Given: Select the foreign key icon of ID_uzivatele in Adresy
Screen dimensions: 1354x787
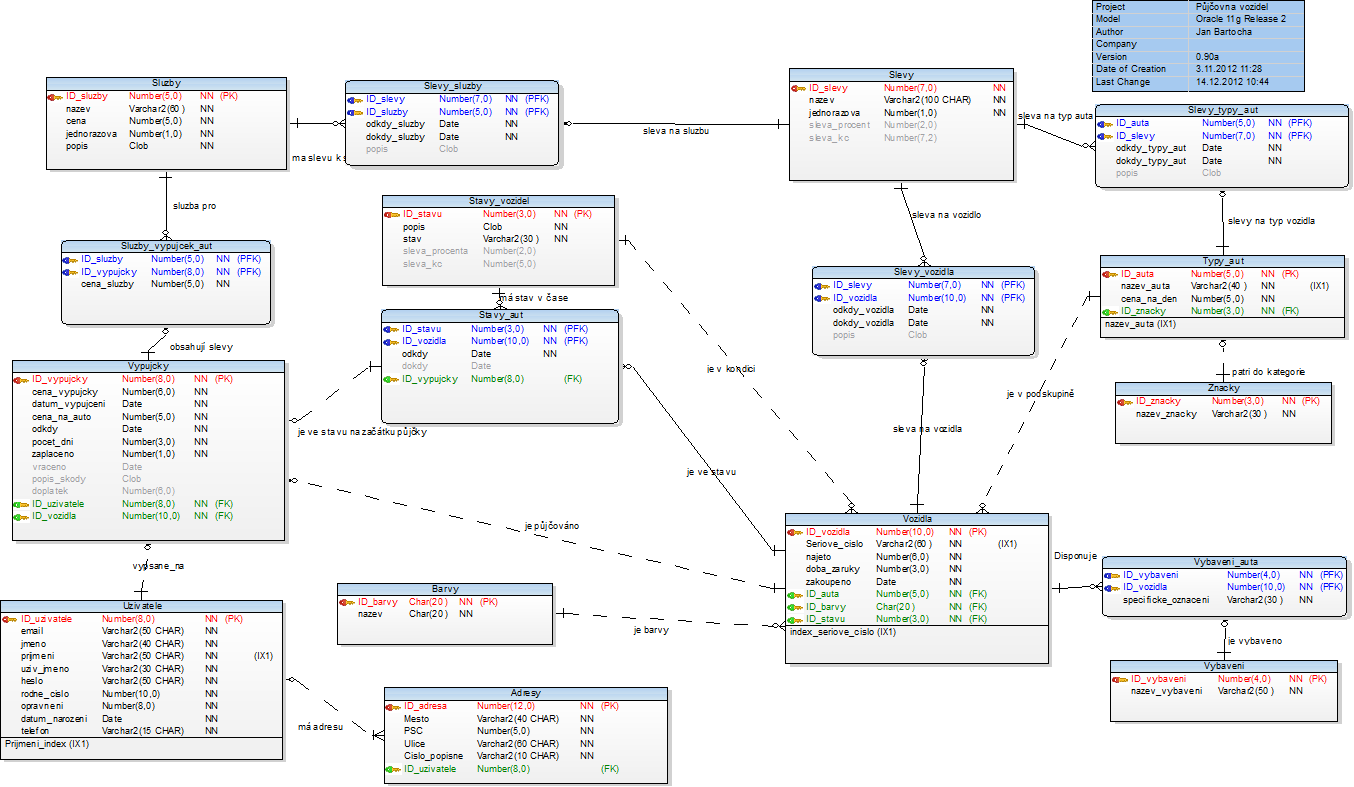Looking at the screenshot, I should pyautogui.click(x=393, y=769).
